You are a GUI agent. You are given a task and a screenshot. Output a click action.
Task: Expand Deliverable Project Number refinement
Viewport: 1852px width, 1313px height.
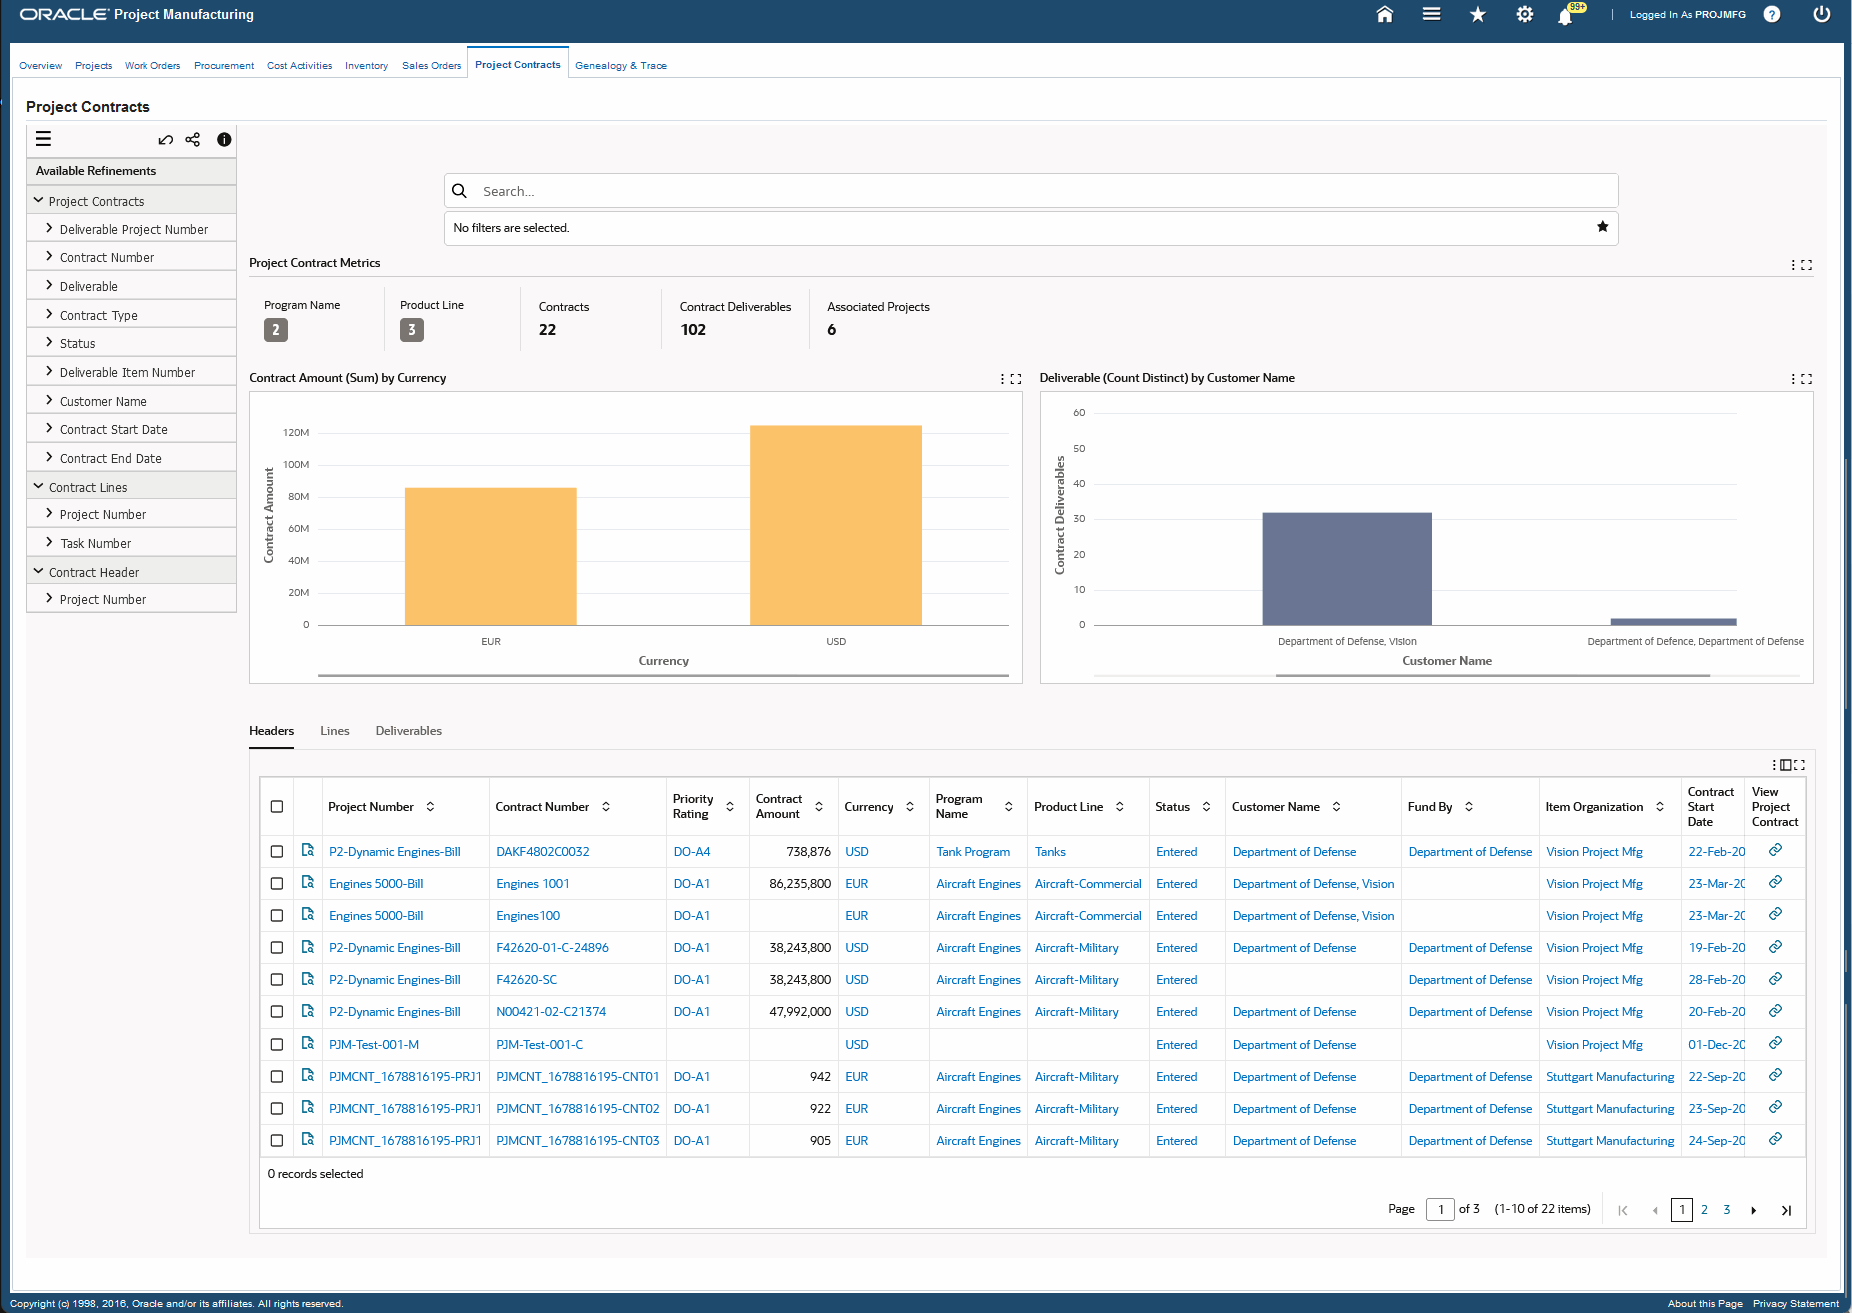(x=49, y=228)
